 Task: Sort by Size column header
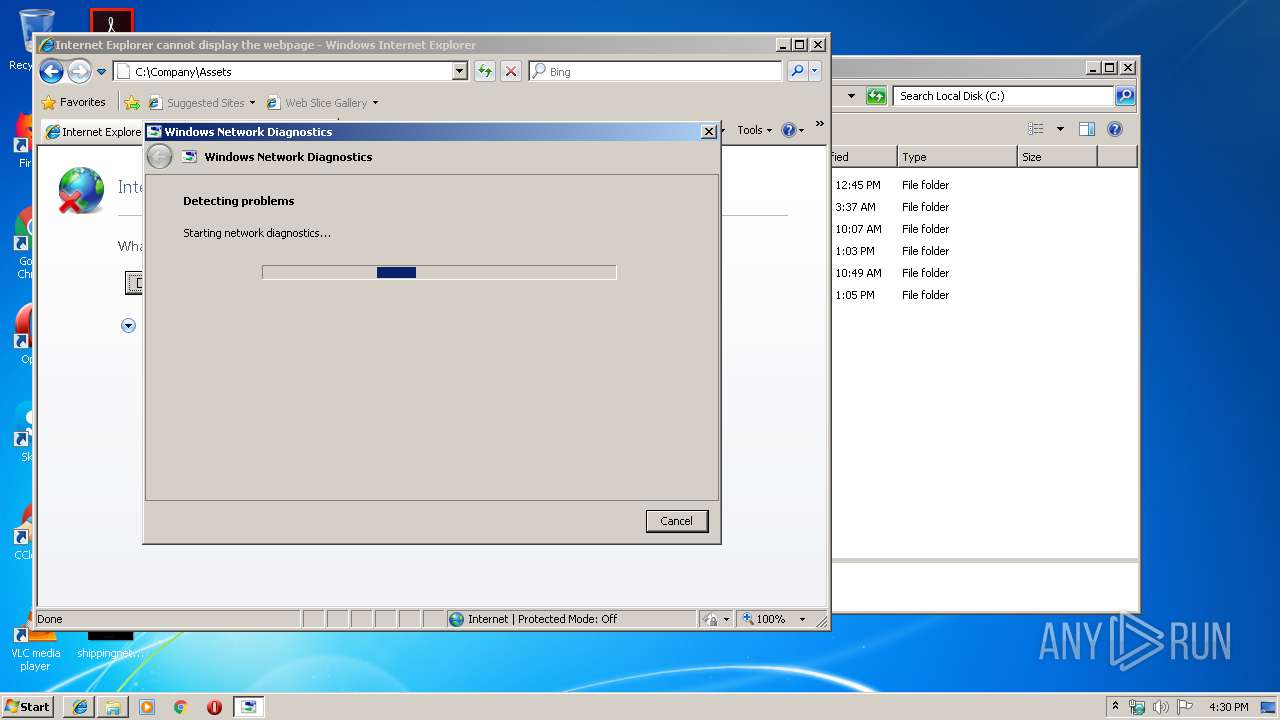tap(1057, 157)
